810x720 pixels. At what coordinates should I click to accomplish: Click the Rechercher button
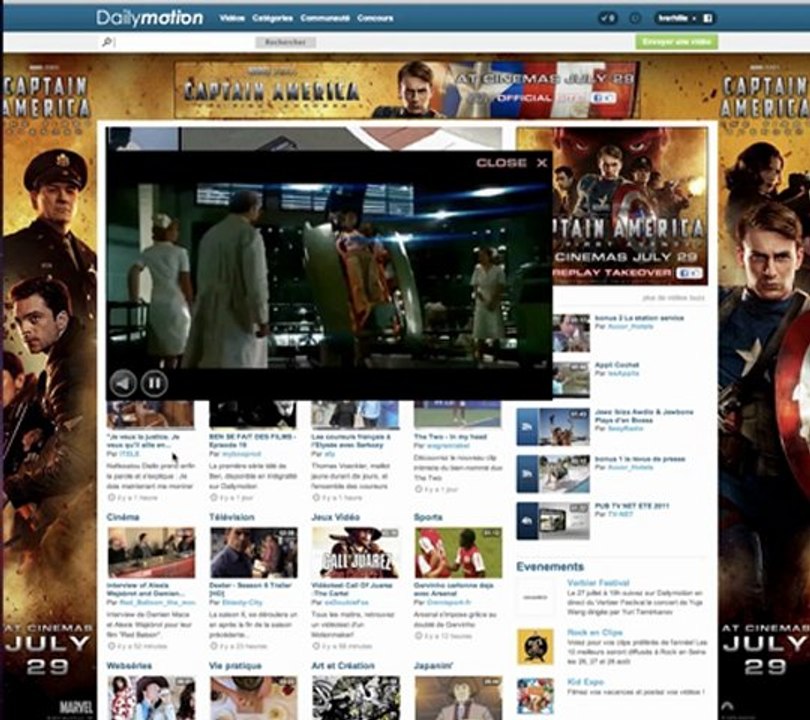click(x=285, y=42)
